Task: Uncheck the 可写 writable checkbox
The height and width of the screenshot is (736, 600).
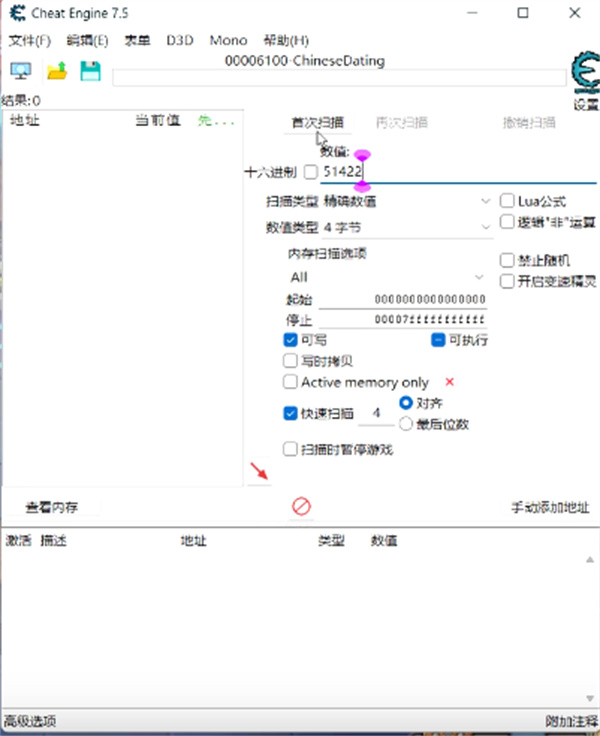Action: [291, 340]
